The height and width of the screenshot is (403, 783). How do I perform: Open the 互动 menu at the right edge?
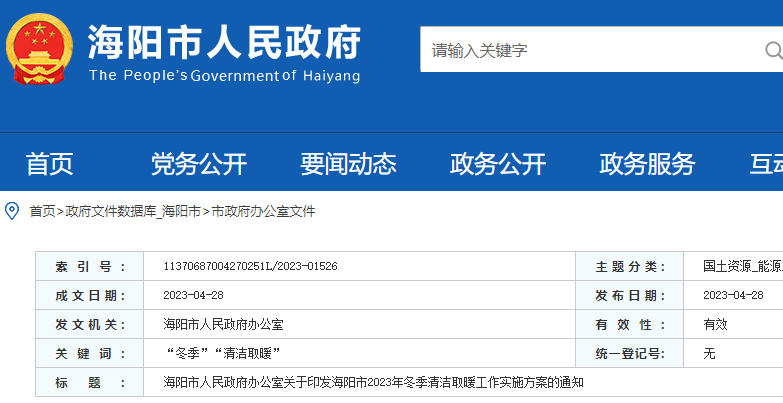[x=765, y=164]
